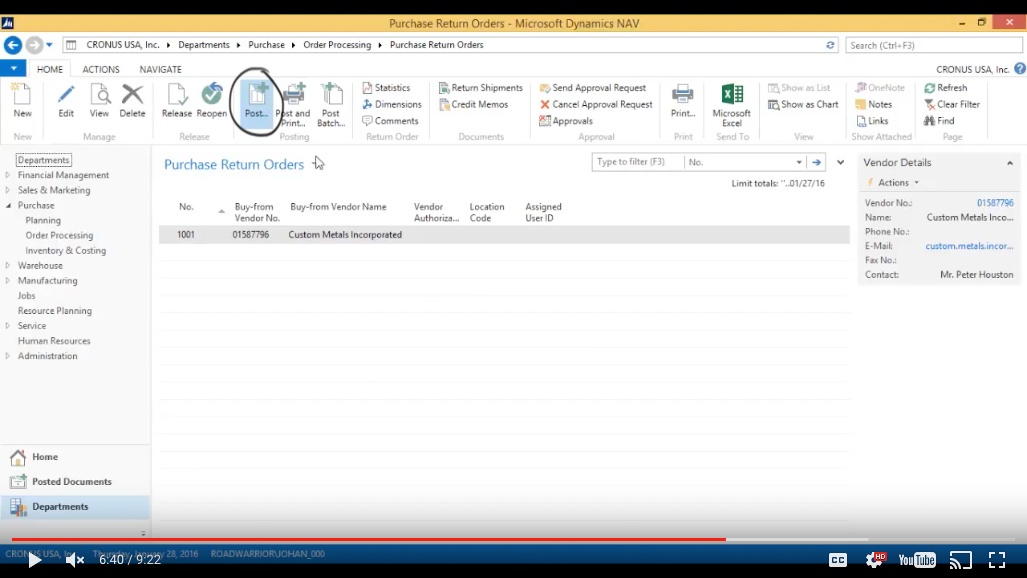Click the Type to filter field

637,162
